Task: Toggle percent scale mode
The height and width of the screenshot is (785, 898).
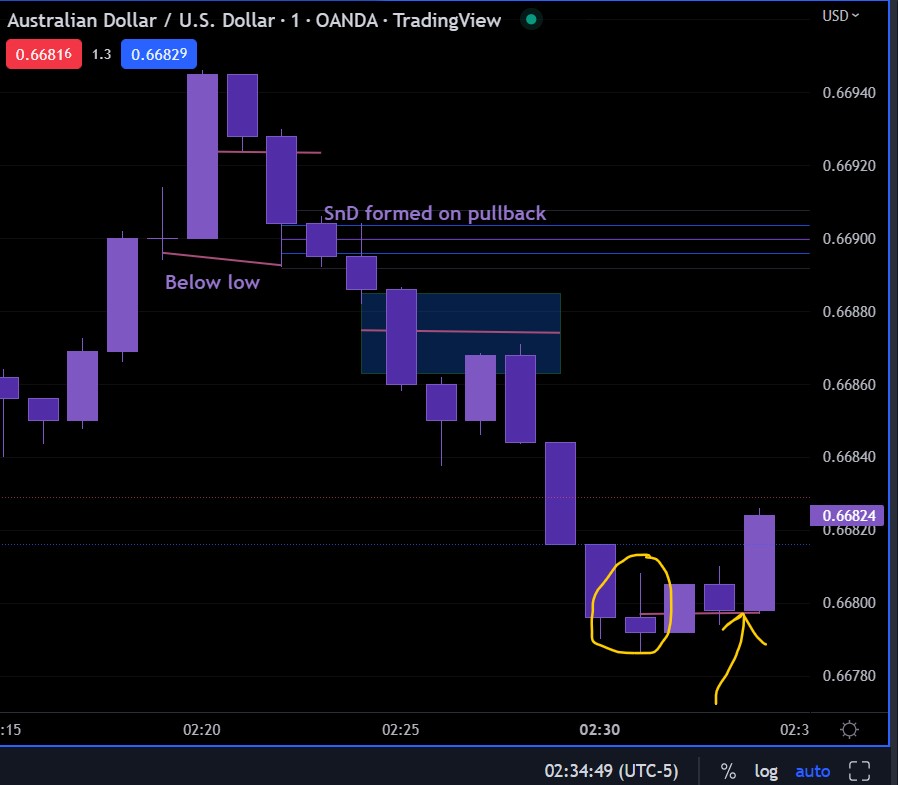Action: [x=728, y=771]
